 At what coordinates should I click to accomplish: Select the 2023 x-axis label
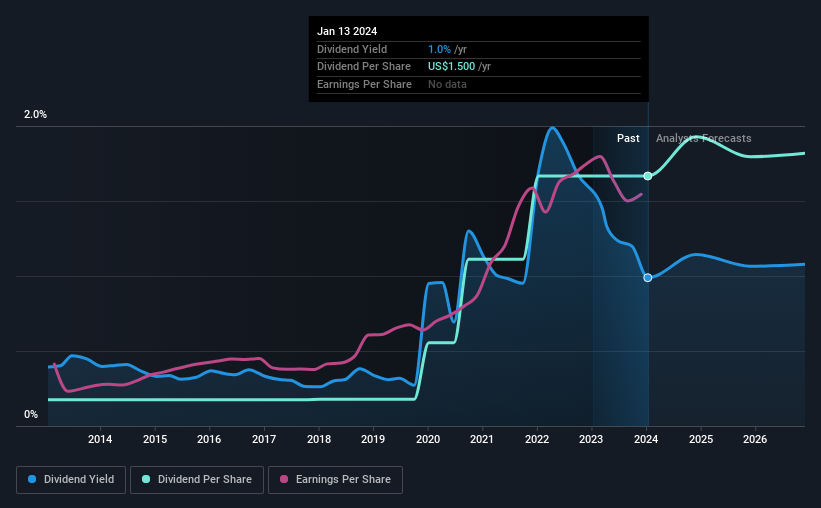coord(591,439)
